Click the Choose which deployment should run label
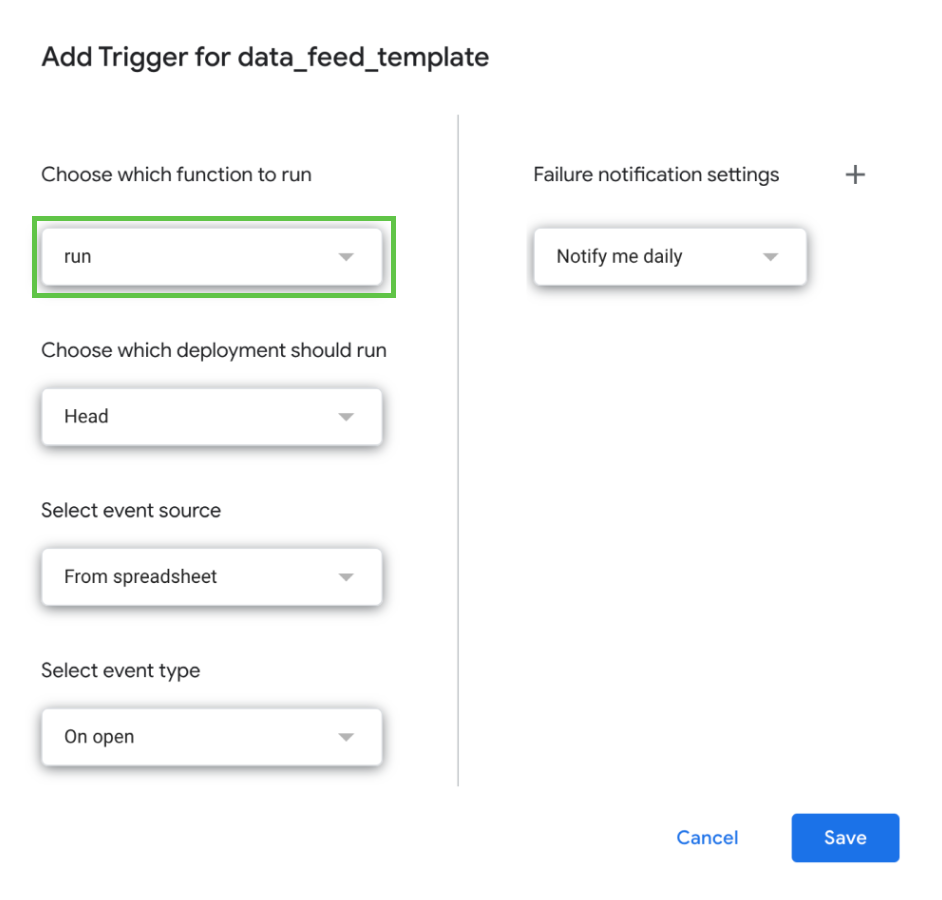The image size is (942, 900). tap(213, 351)
